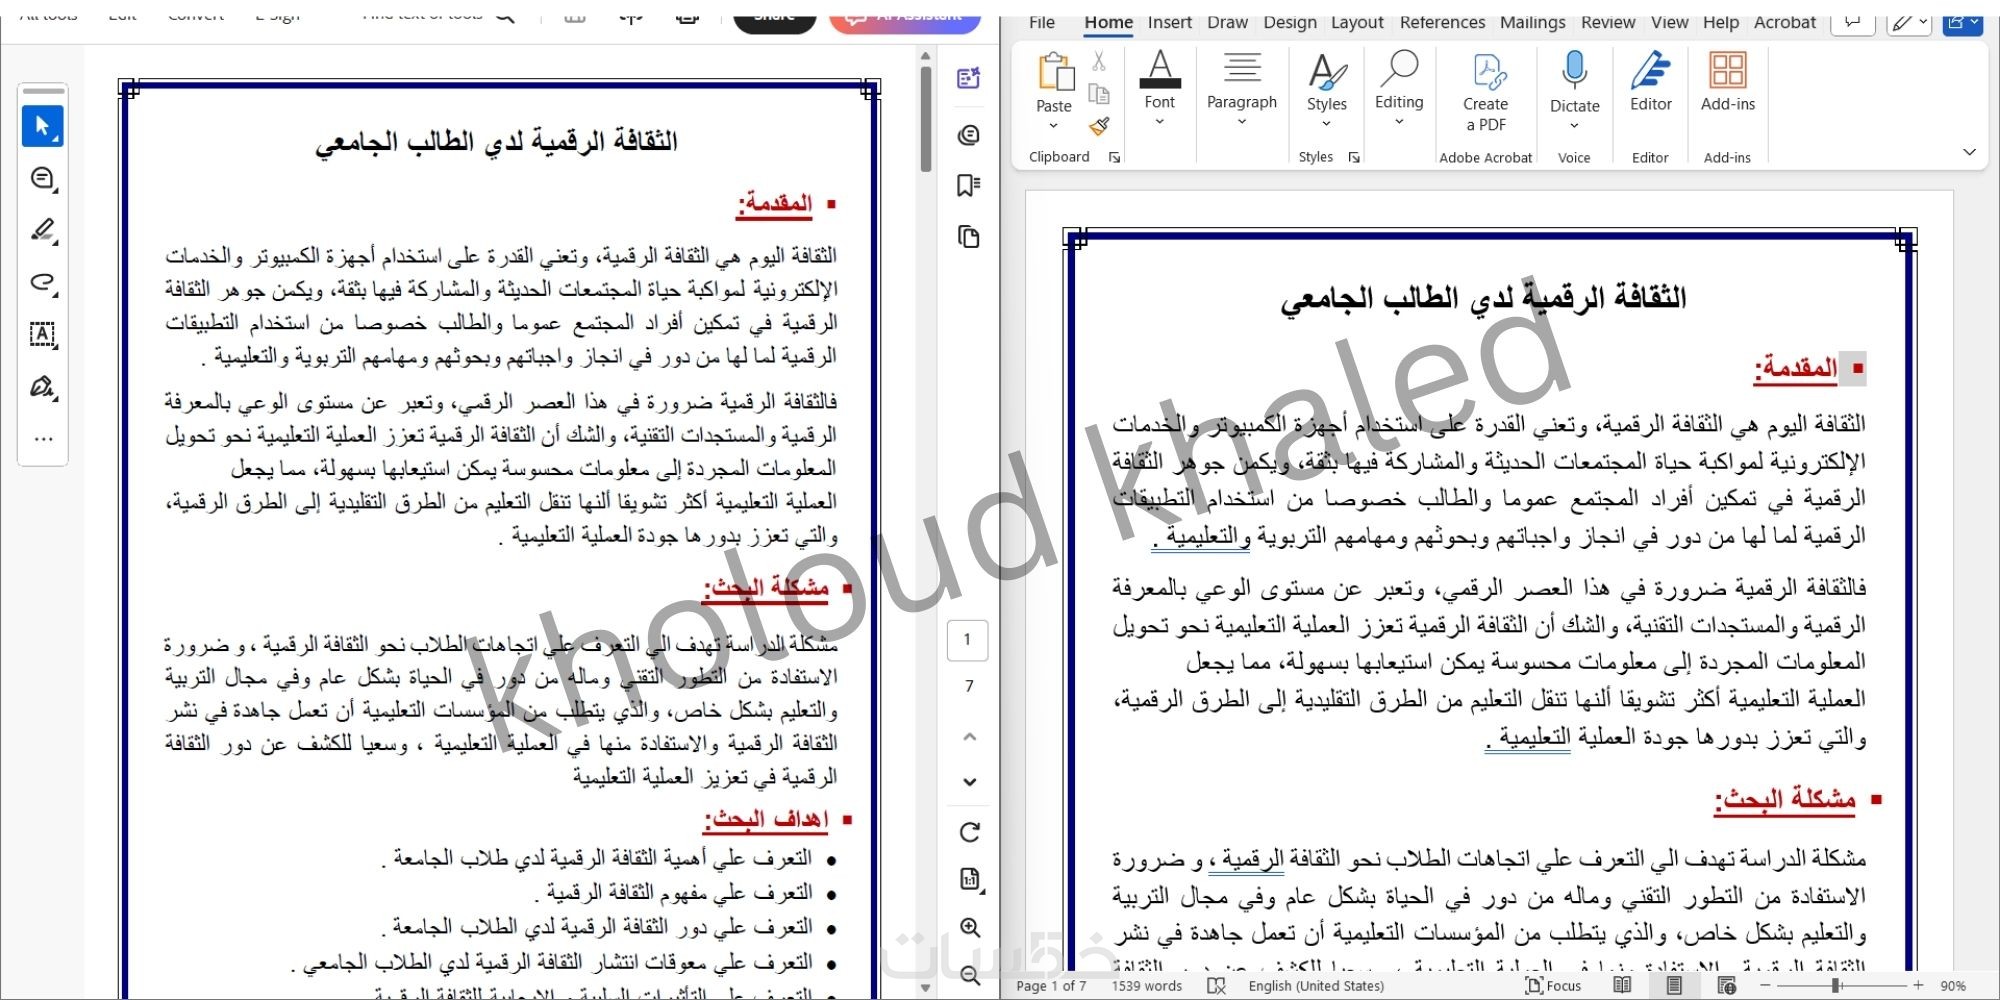Pick the Highlight pen tool in Acrobat
This screenshot has height=1000, width=2000.
(42, 231)
